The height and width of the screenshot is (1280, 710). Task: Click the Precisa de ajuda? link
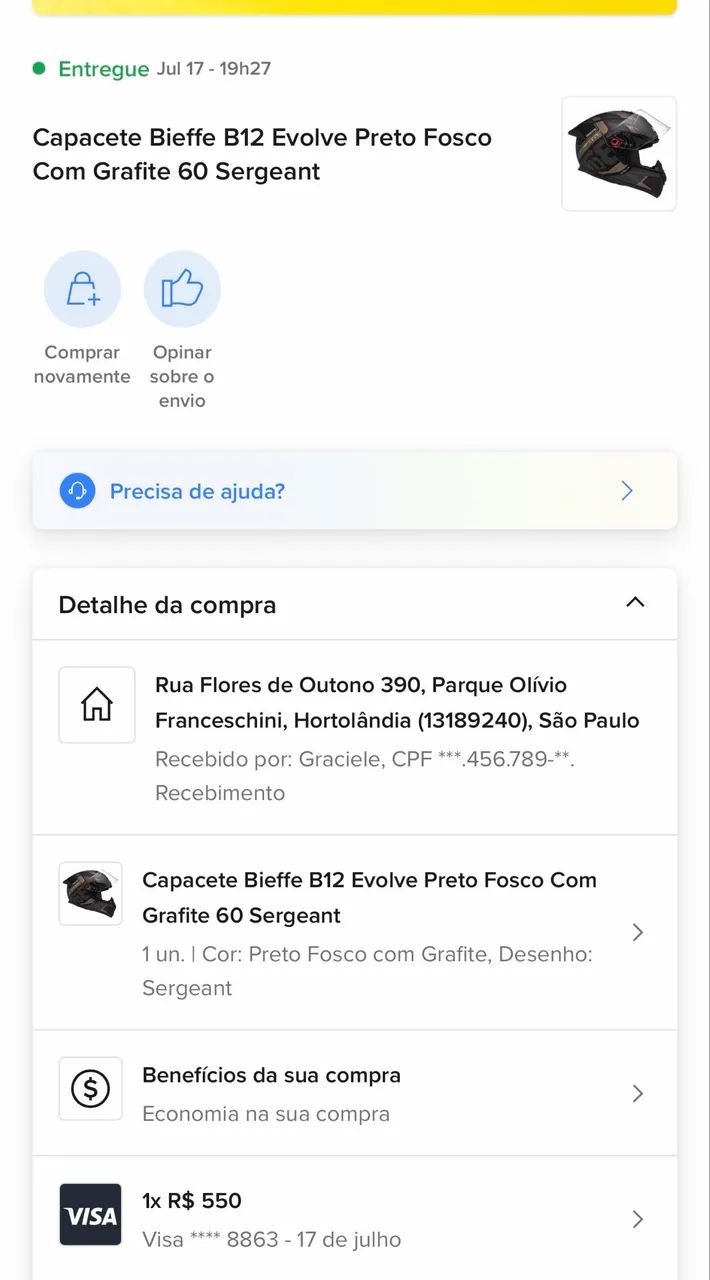click(197, 491)
